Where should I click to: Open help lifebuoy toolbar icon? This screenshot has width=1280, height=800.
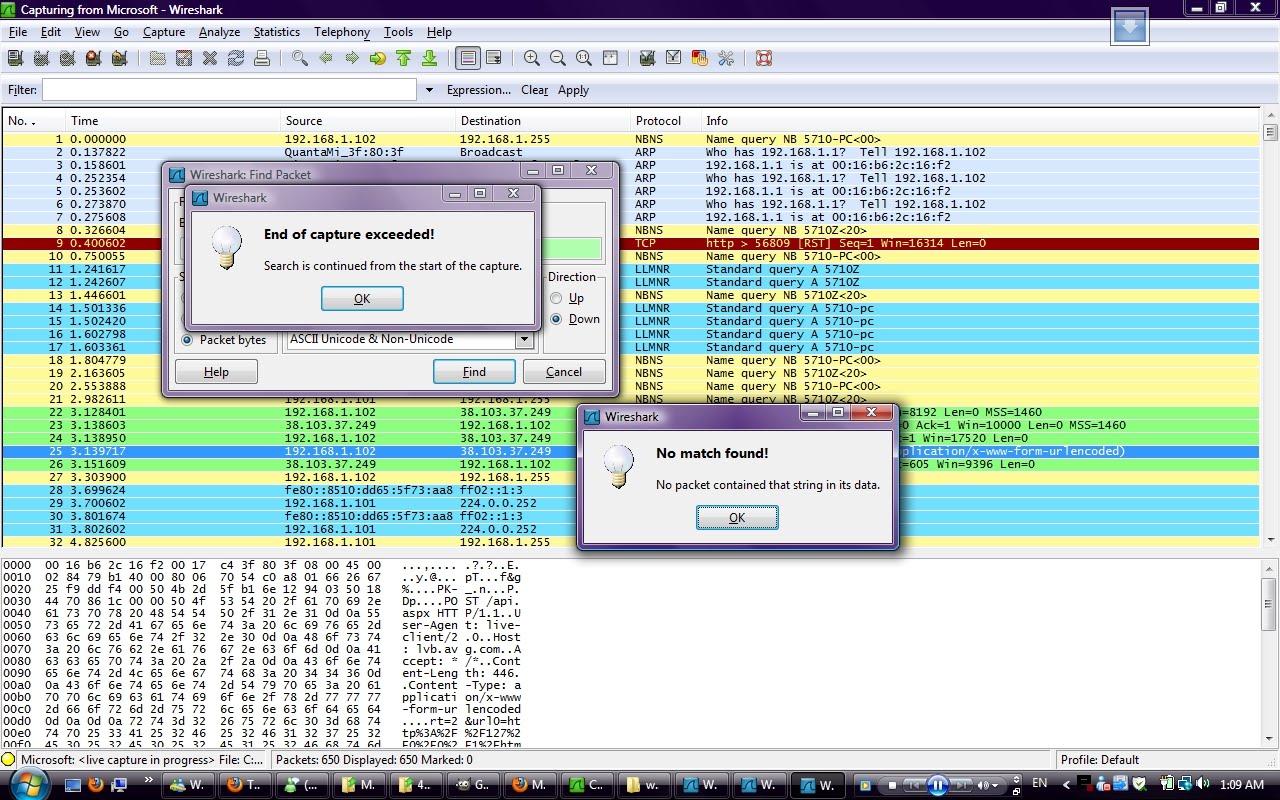pyautogui.click(x=764, y=58)
